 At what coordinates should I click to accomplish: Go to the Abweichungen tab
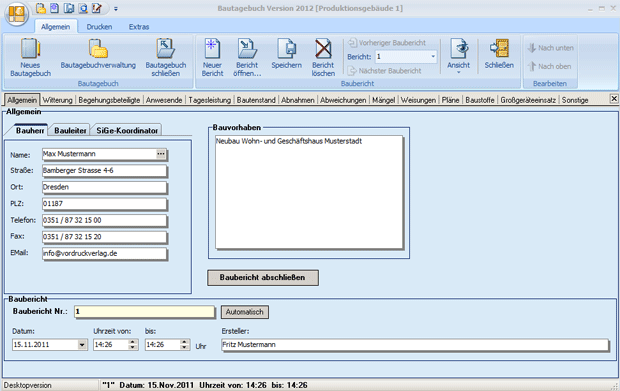[343, 100]
